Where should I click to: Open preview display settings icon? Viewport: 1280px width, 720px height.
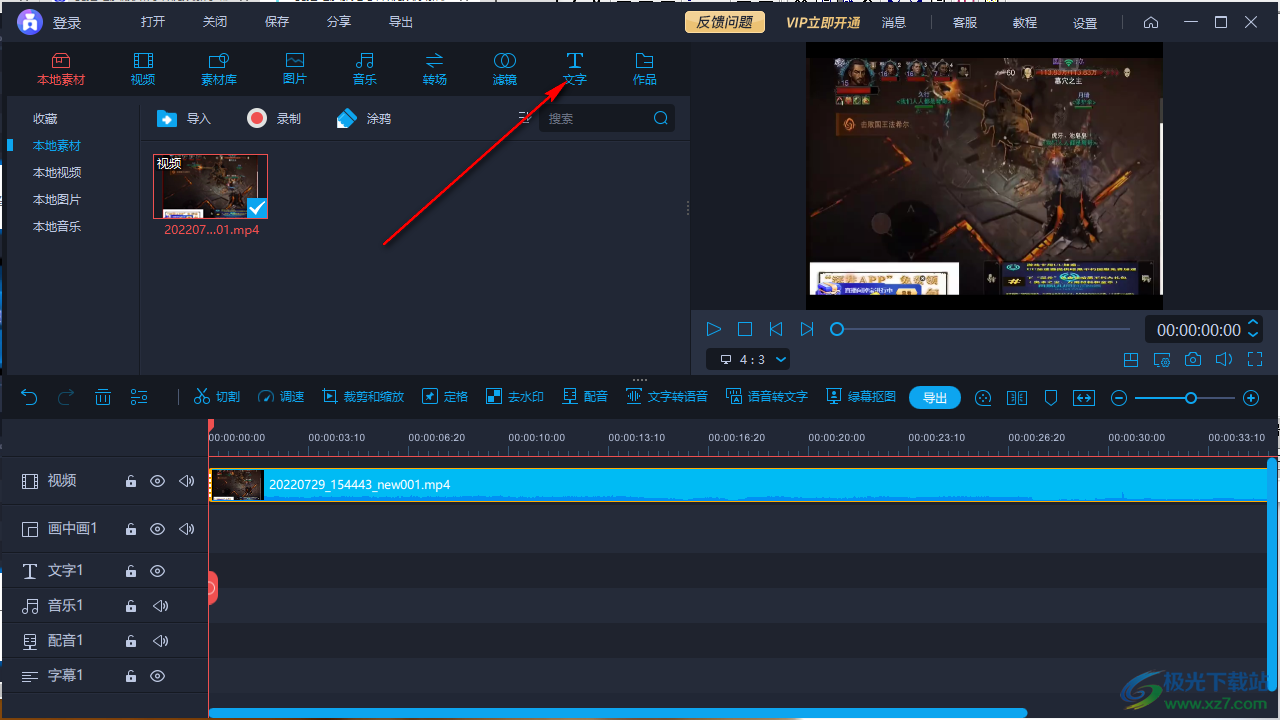click(1162, 360)
